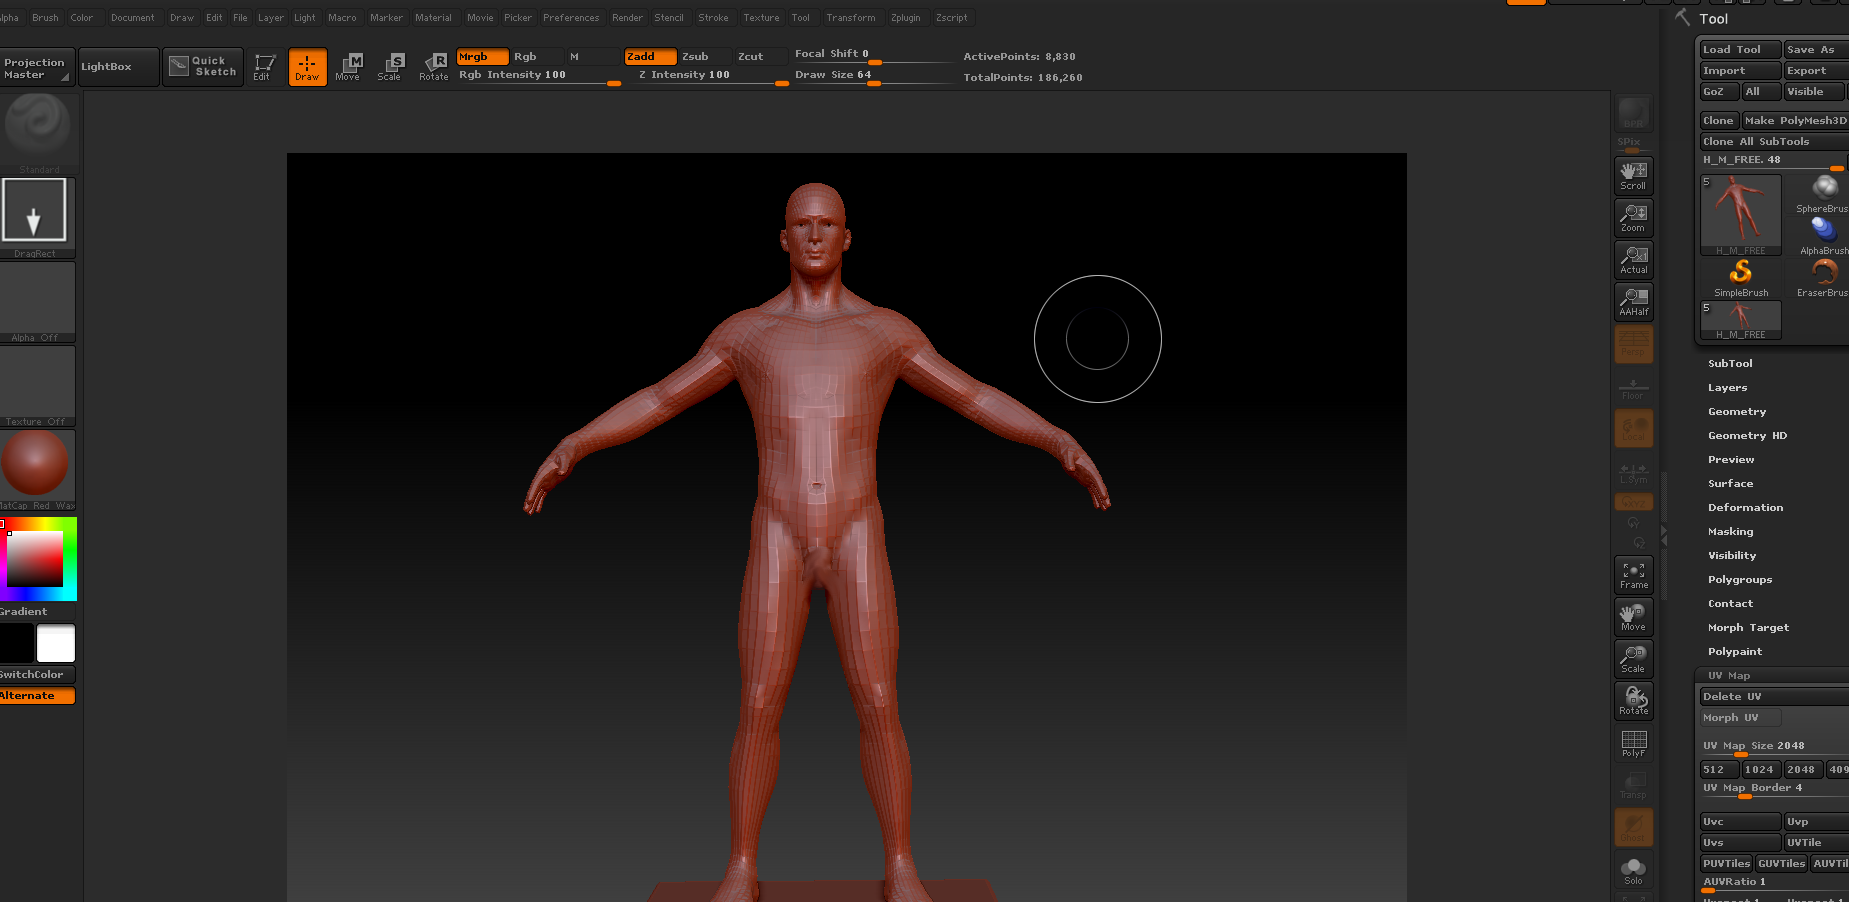Screen dimensions: 1849x902
Task: Adjust the Rgb Intensity slider
Action: [539, 76]
